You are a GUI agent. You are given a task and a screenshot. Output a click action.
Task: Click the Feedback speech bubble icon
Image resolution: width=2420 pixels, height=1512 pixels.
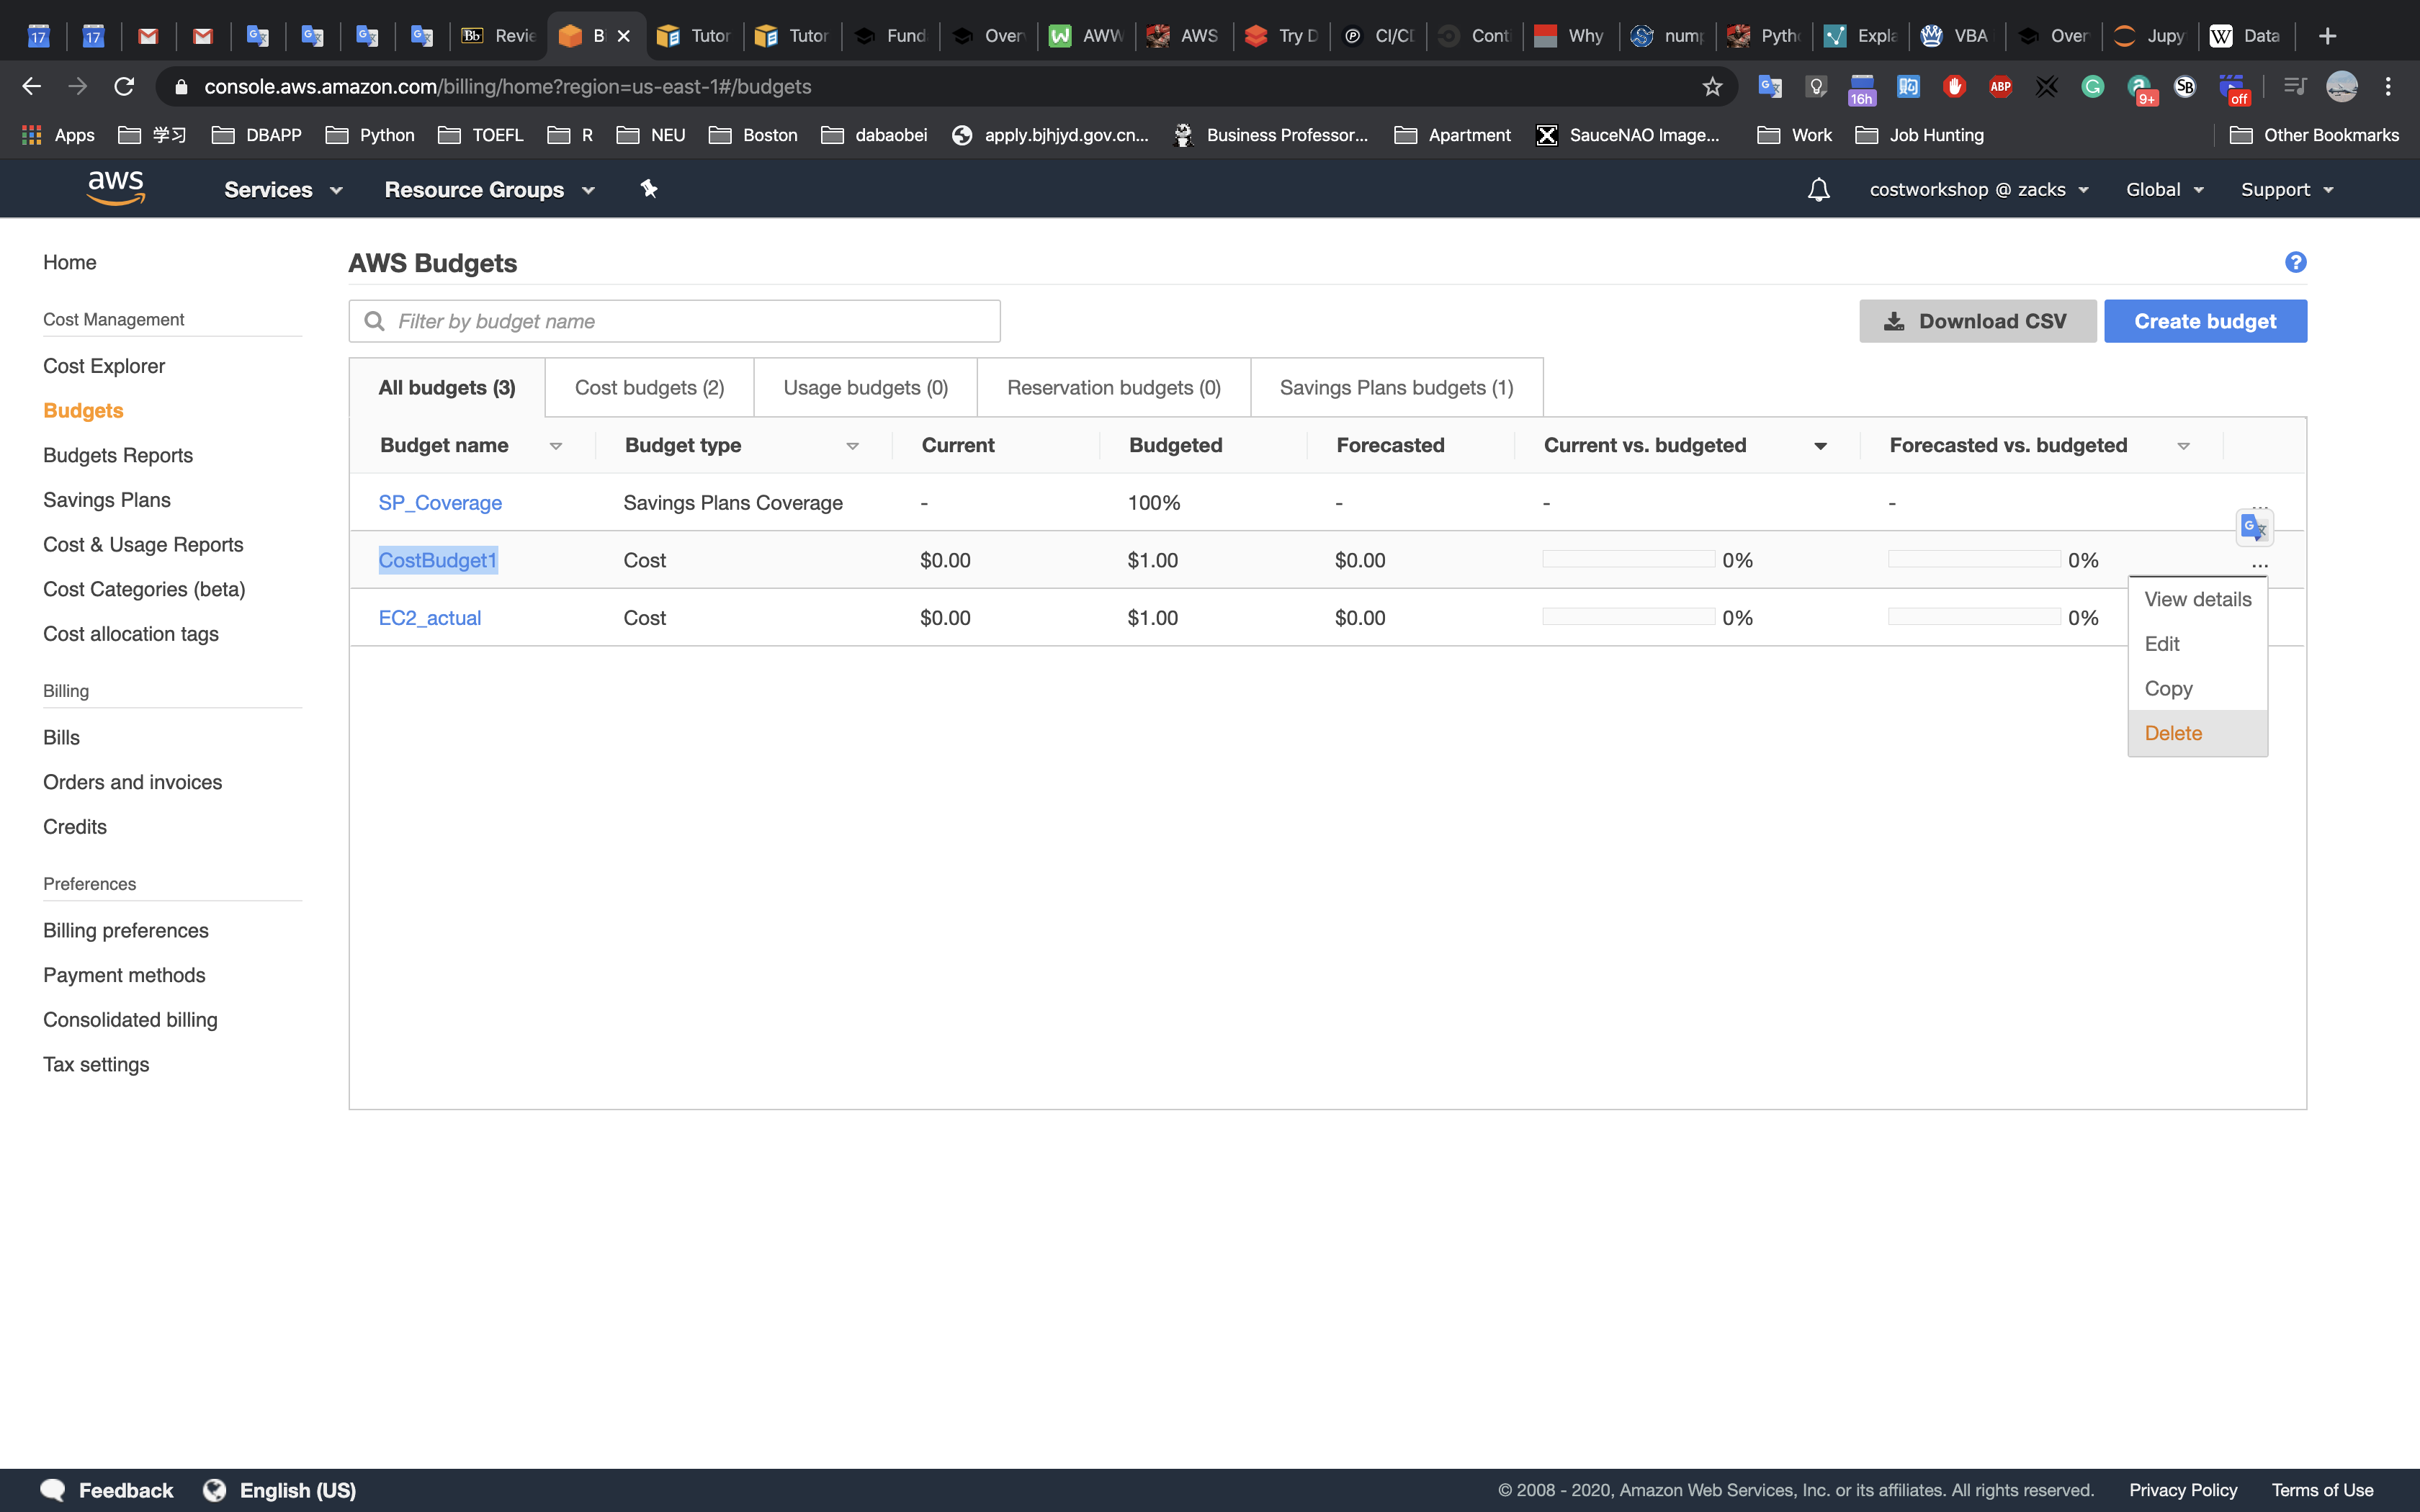(x=53, y=1490)
